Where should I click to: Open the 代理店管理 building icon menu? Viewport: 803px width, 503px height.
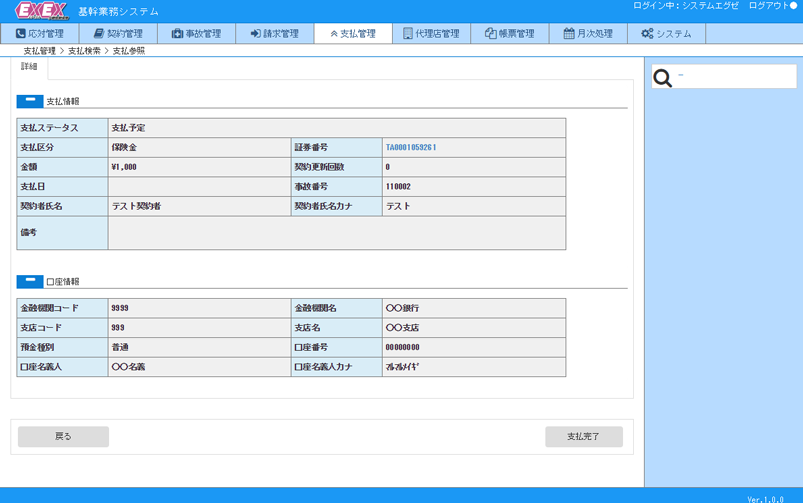tap(407, 33)
